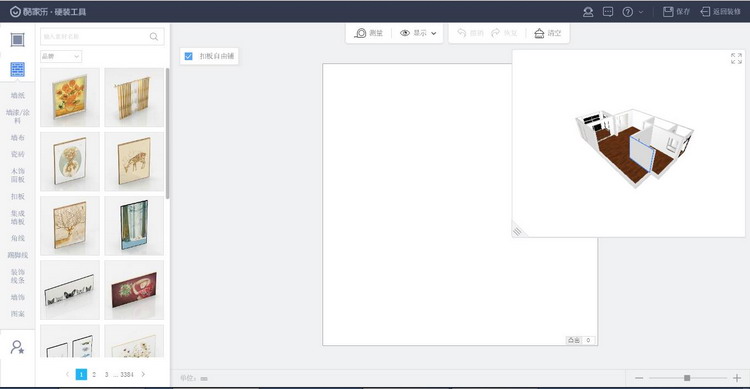The image size is (750, 389).
Task: Adjust the zoom slider handle
Action: [687, 378]
